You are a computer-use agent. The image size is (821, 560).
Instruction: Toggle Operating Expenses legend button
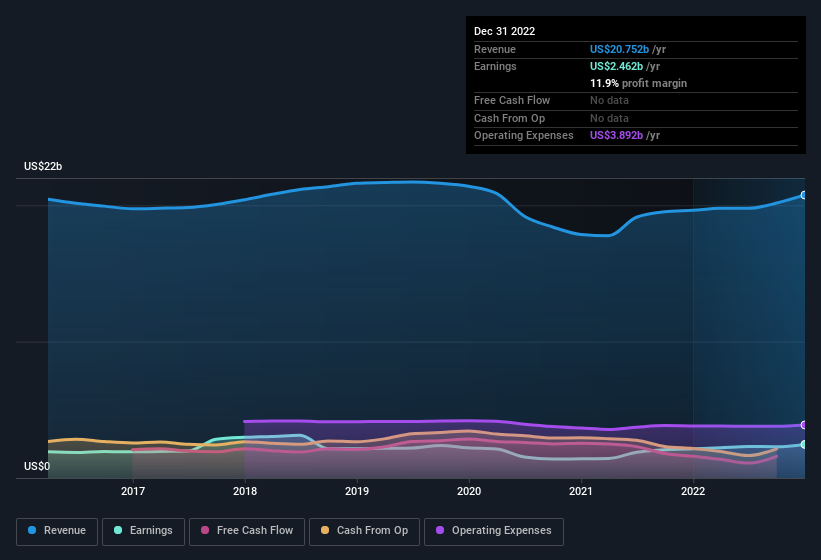pyautogui.click(x=494, y=531)
